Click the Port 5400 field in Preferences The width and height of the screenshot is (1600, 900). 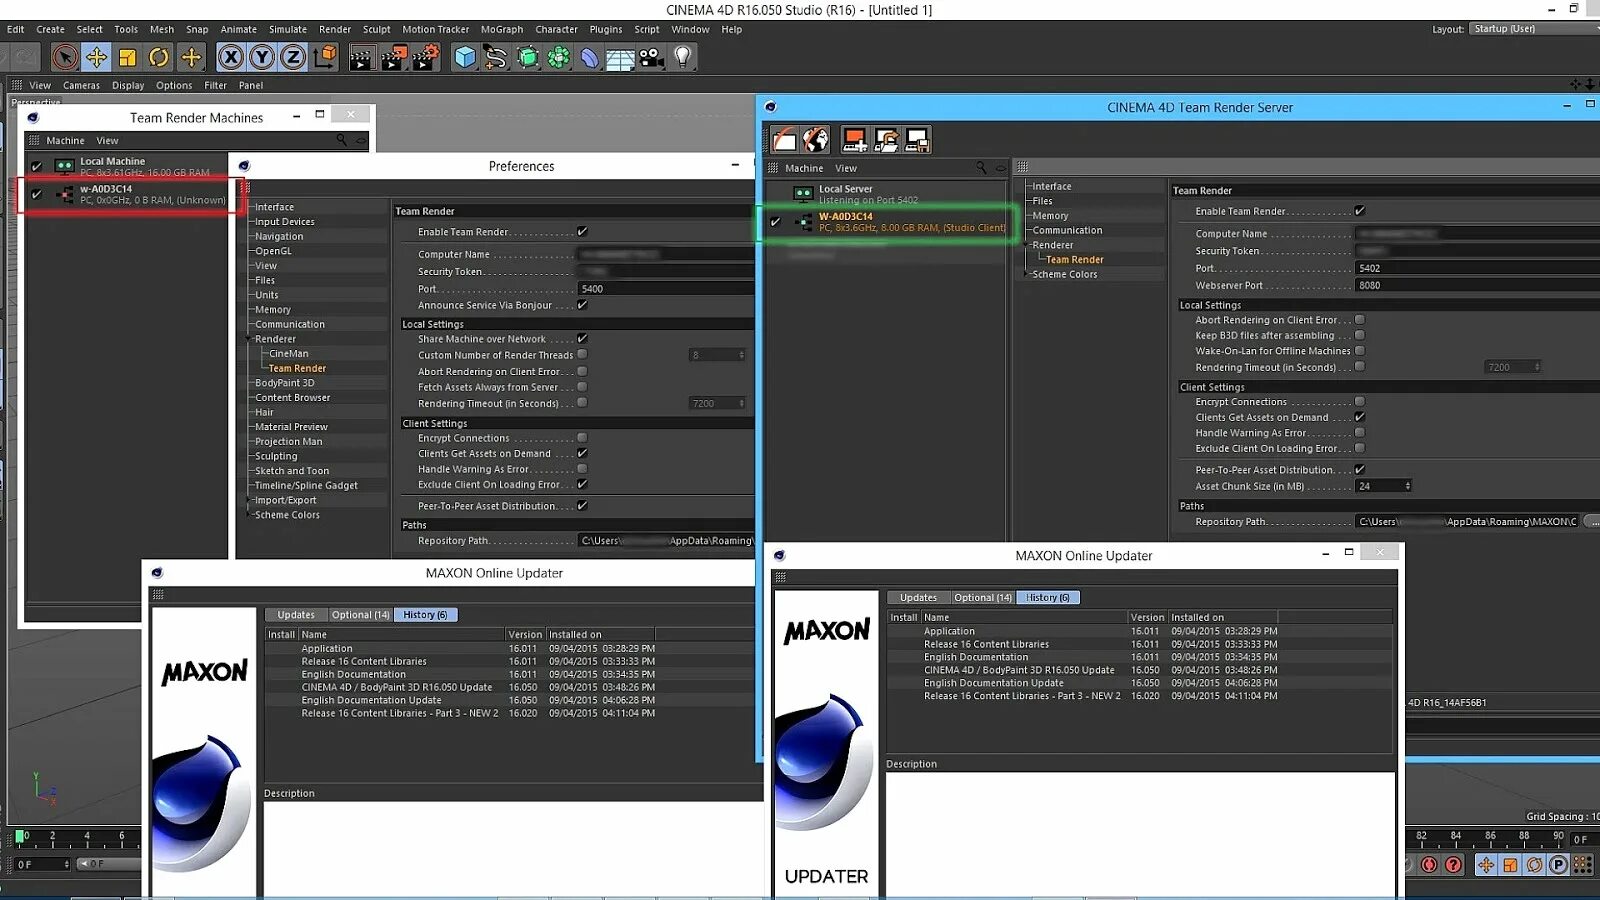point(666,288)
